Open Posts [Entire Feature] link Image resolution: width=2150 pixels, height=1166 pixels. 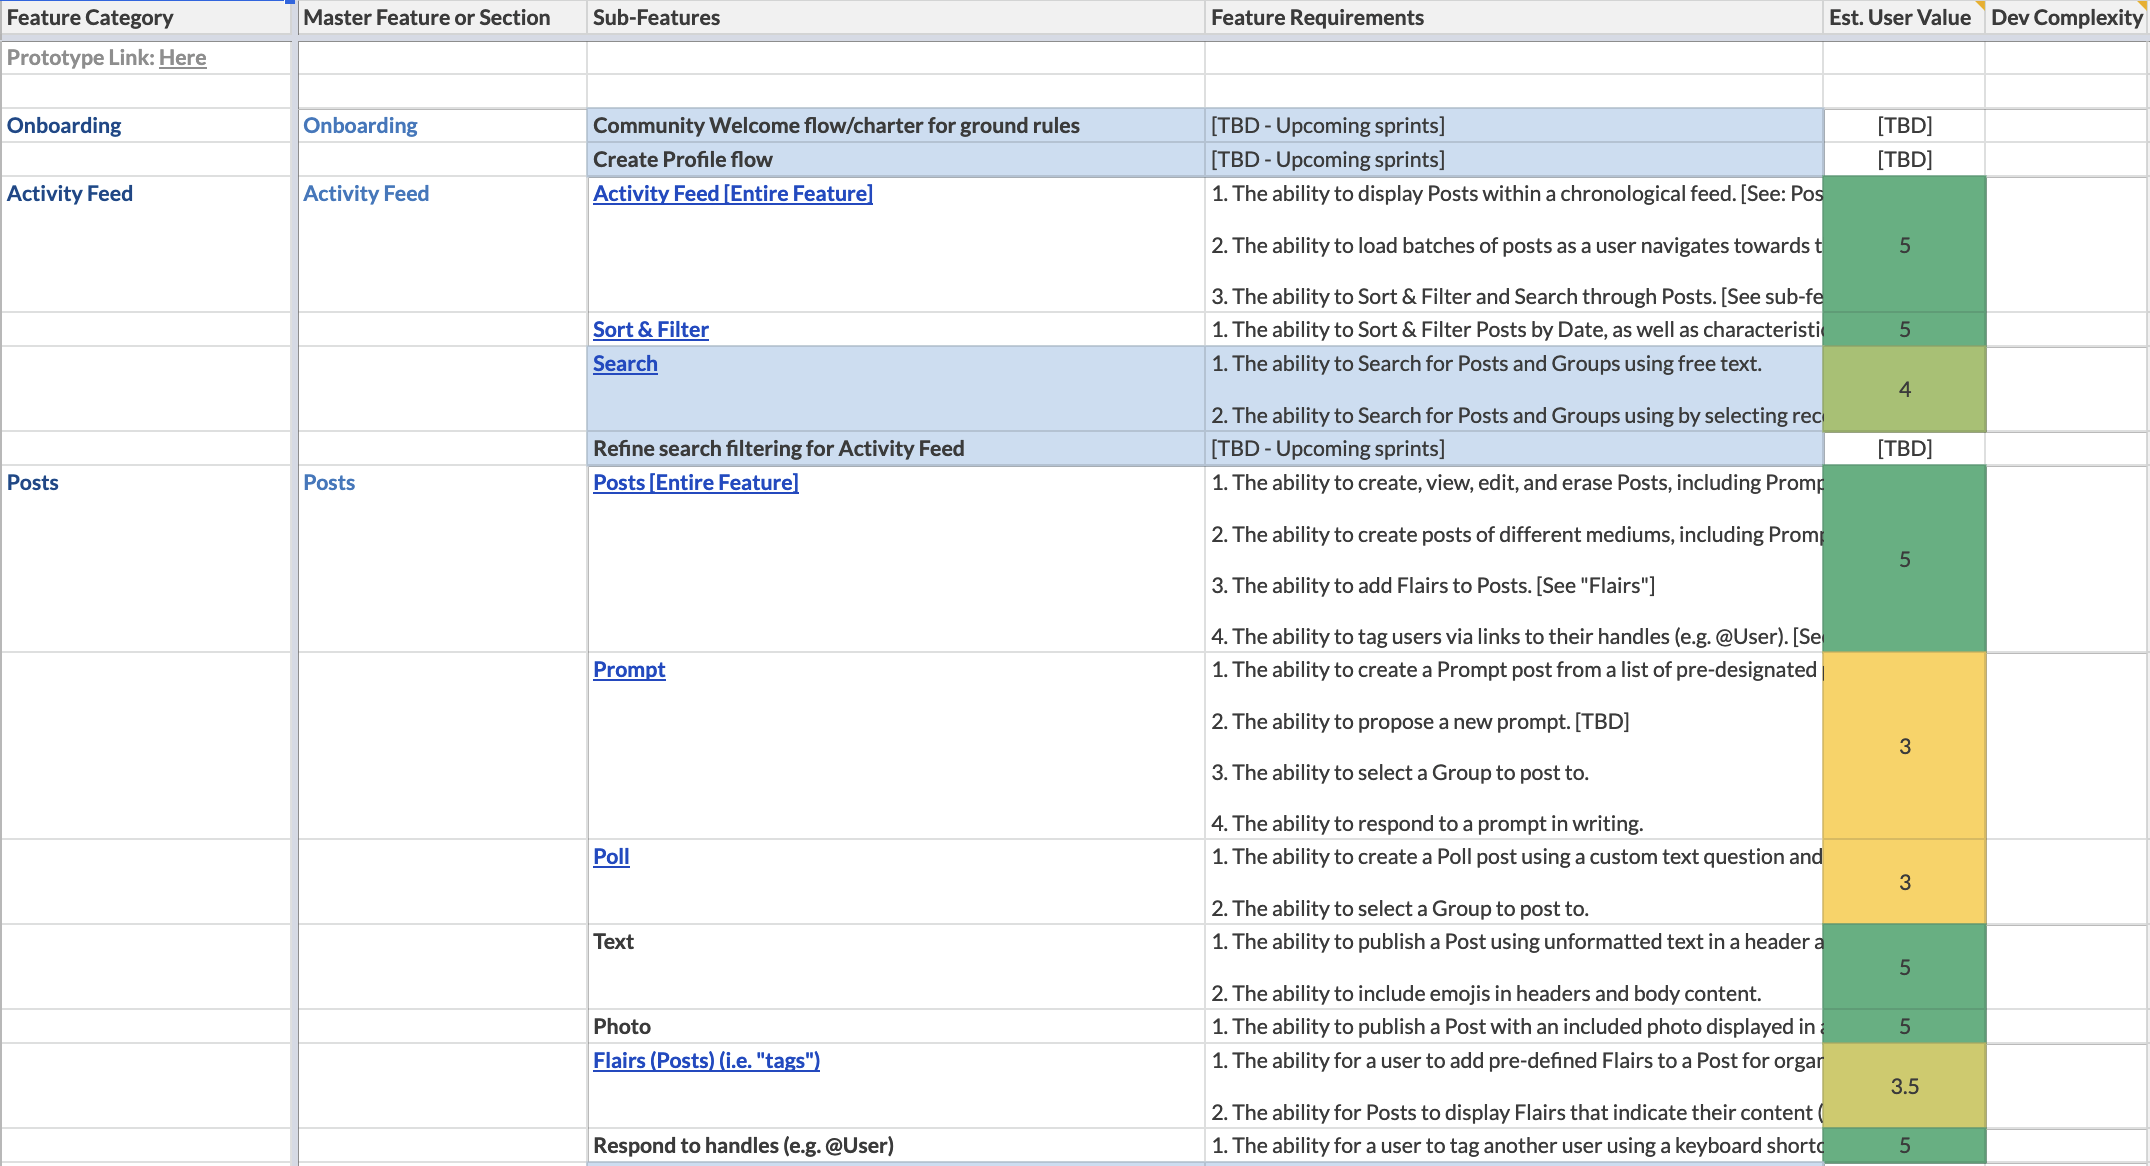(695, 483)
